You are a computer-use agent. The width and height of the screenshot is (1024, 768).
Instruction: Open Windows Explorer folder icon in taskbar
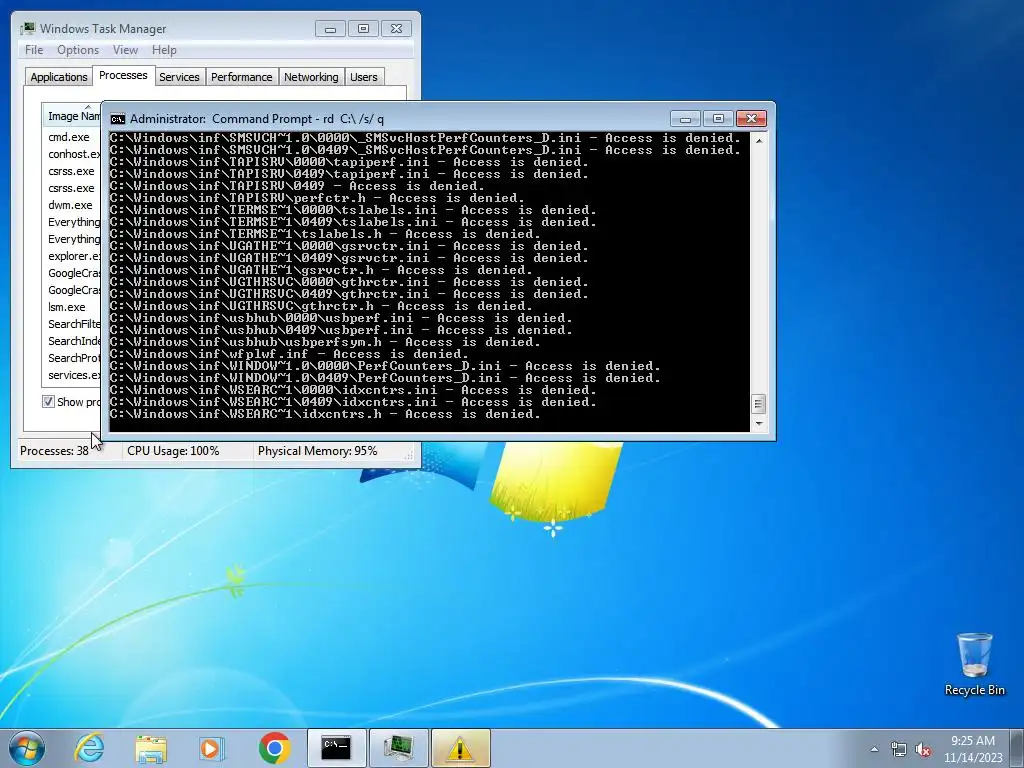click(x=151, y=749)
